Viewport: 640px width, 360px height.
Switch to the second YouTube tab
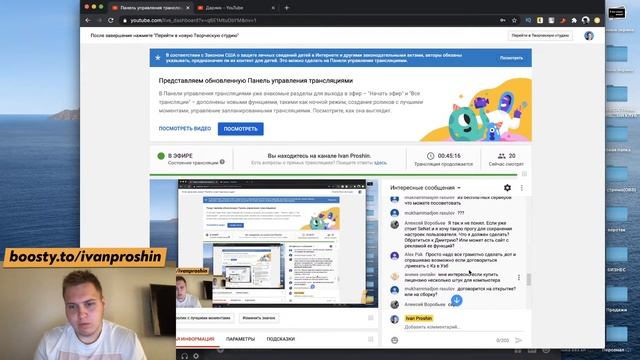click(x=234, y=7)
